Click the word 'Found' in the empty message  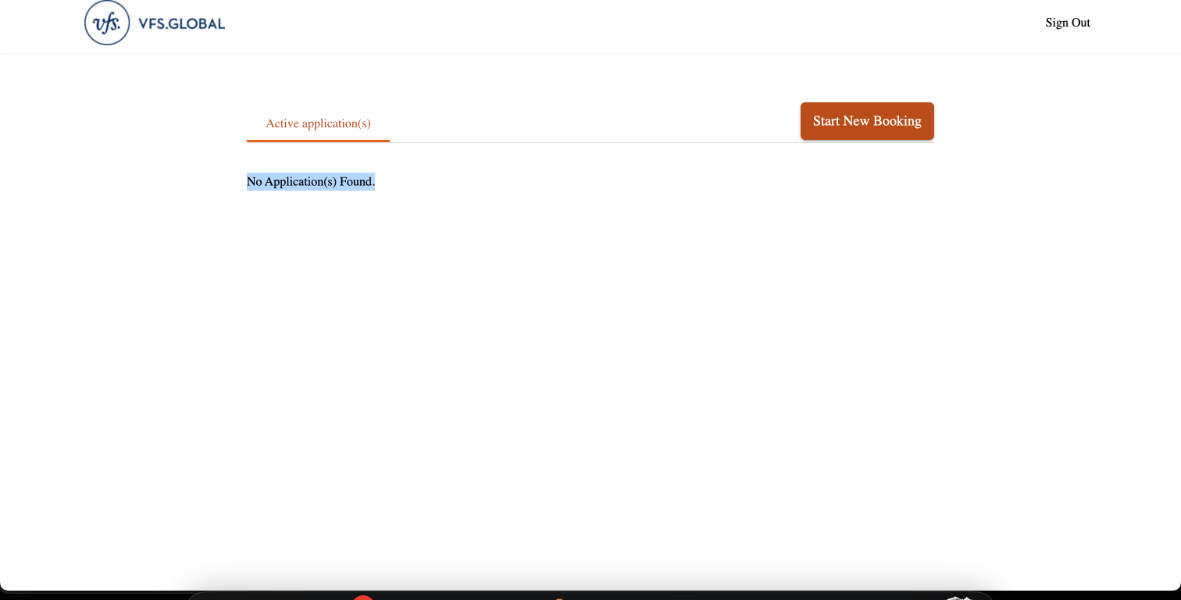point(355,181)
